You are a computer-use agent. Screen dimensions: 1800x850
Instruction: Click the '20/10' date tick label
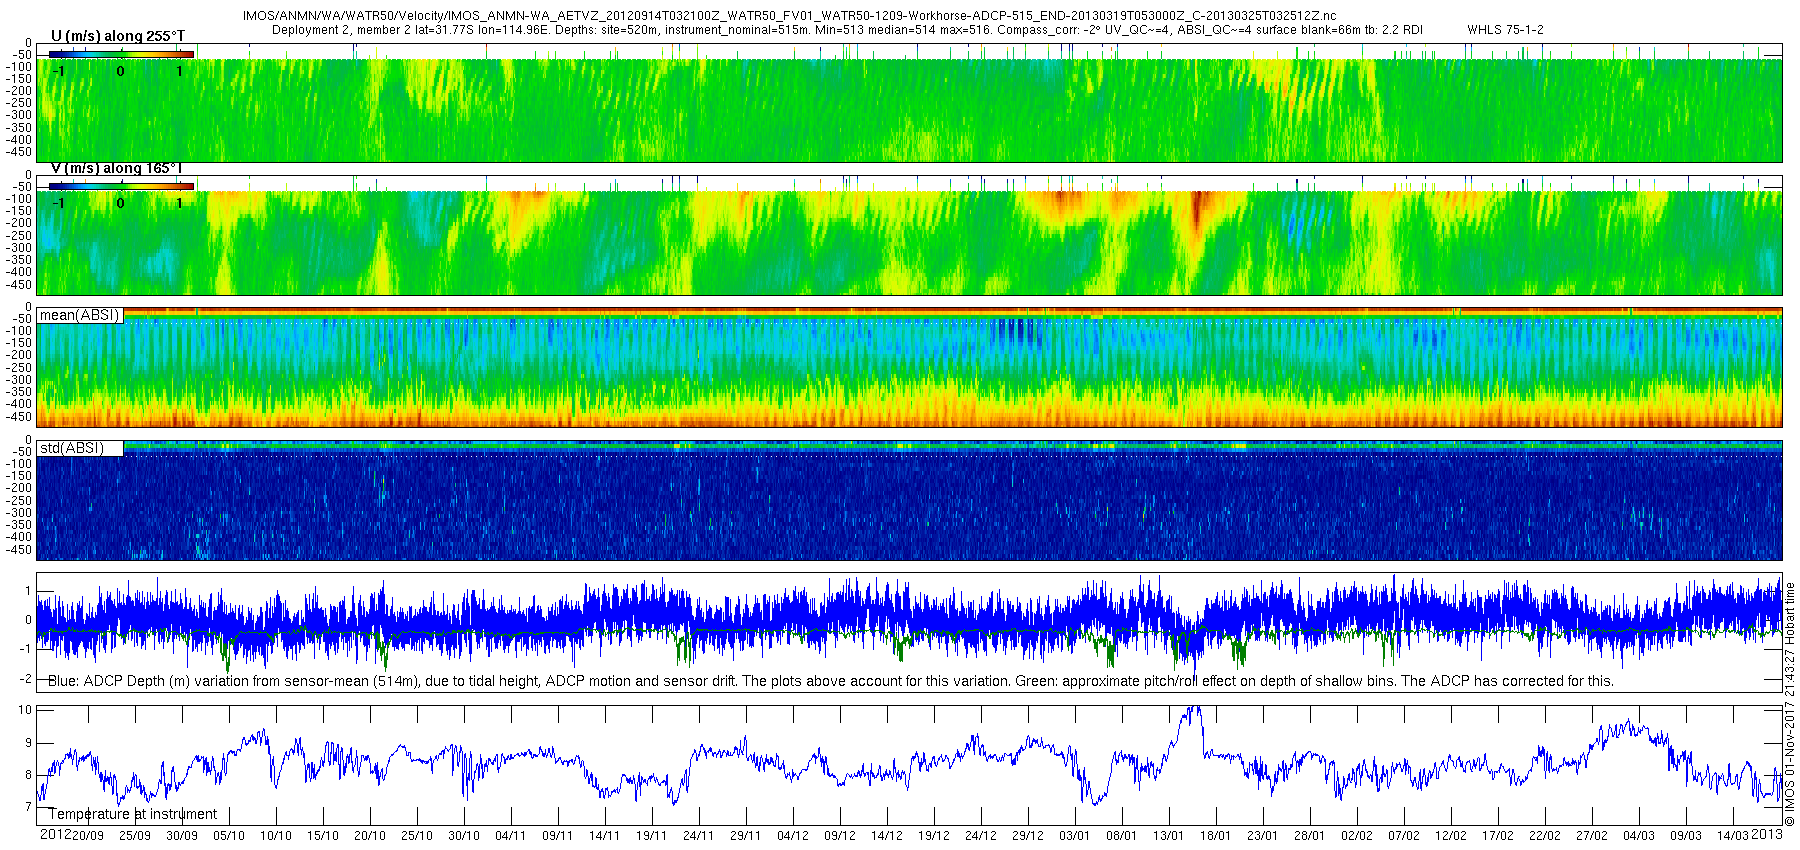pyautogui.click(x=370, y=836)
